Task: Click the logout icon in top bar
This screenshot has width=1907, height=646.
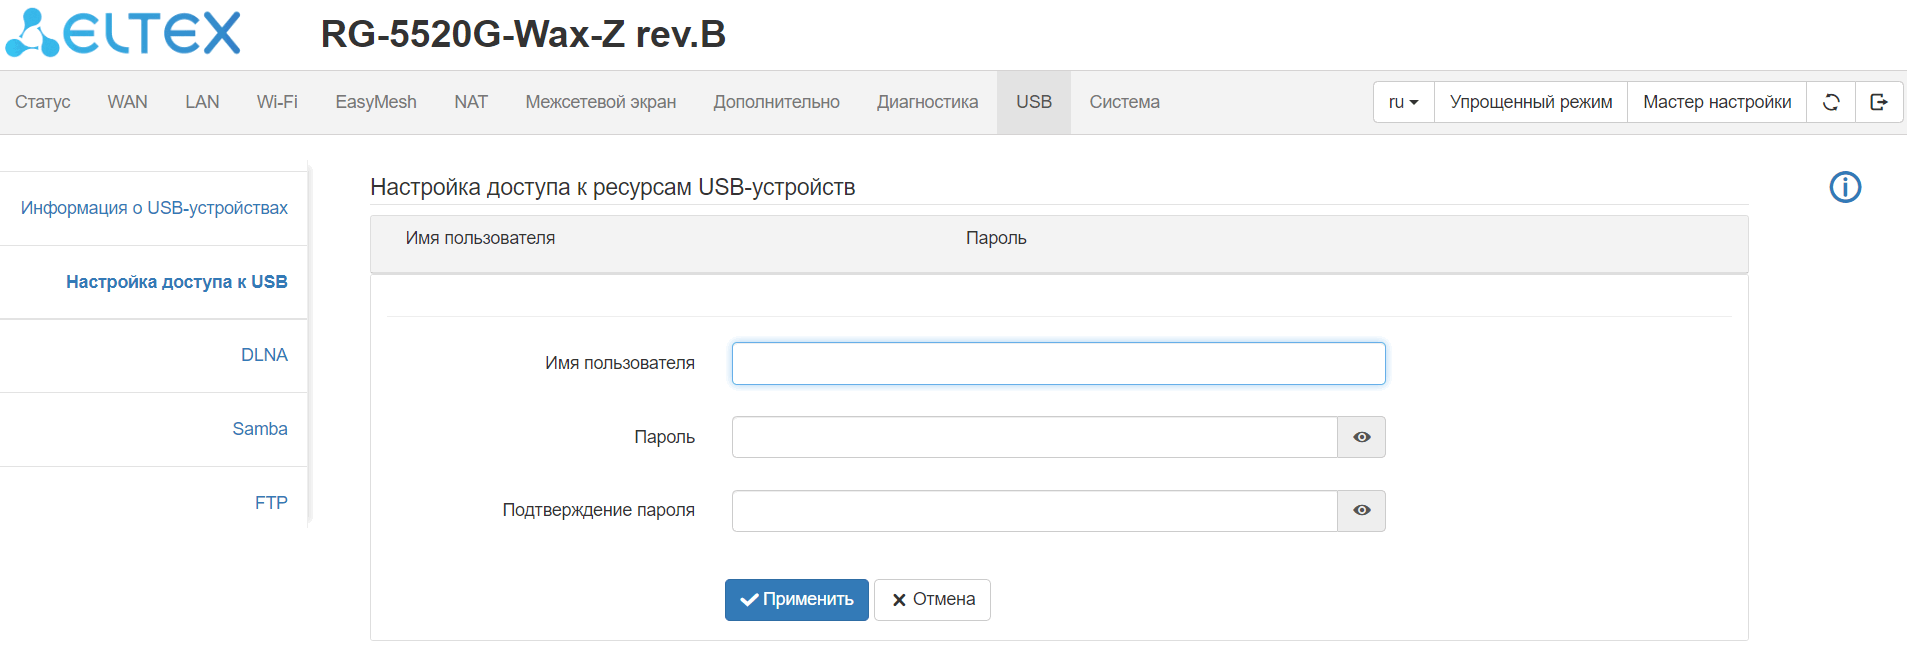Action: [1879, 102]
